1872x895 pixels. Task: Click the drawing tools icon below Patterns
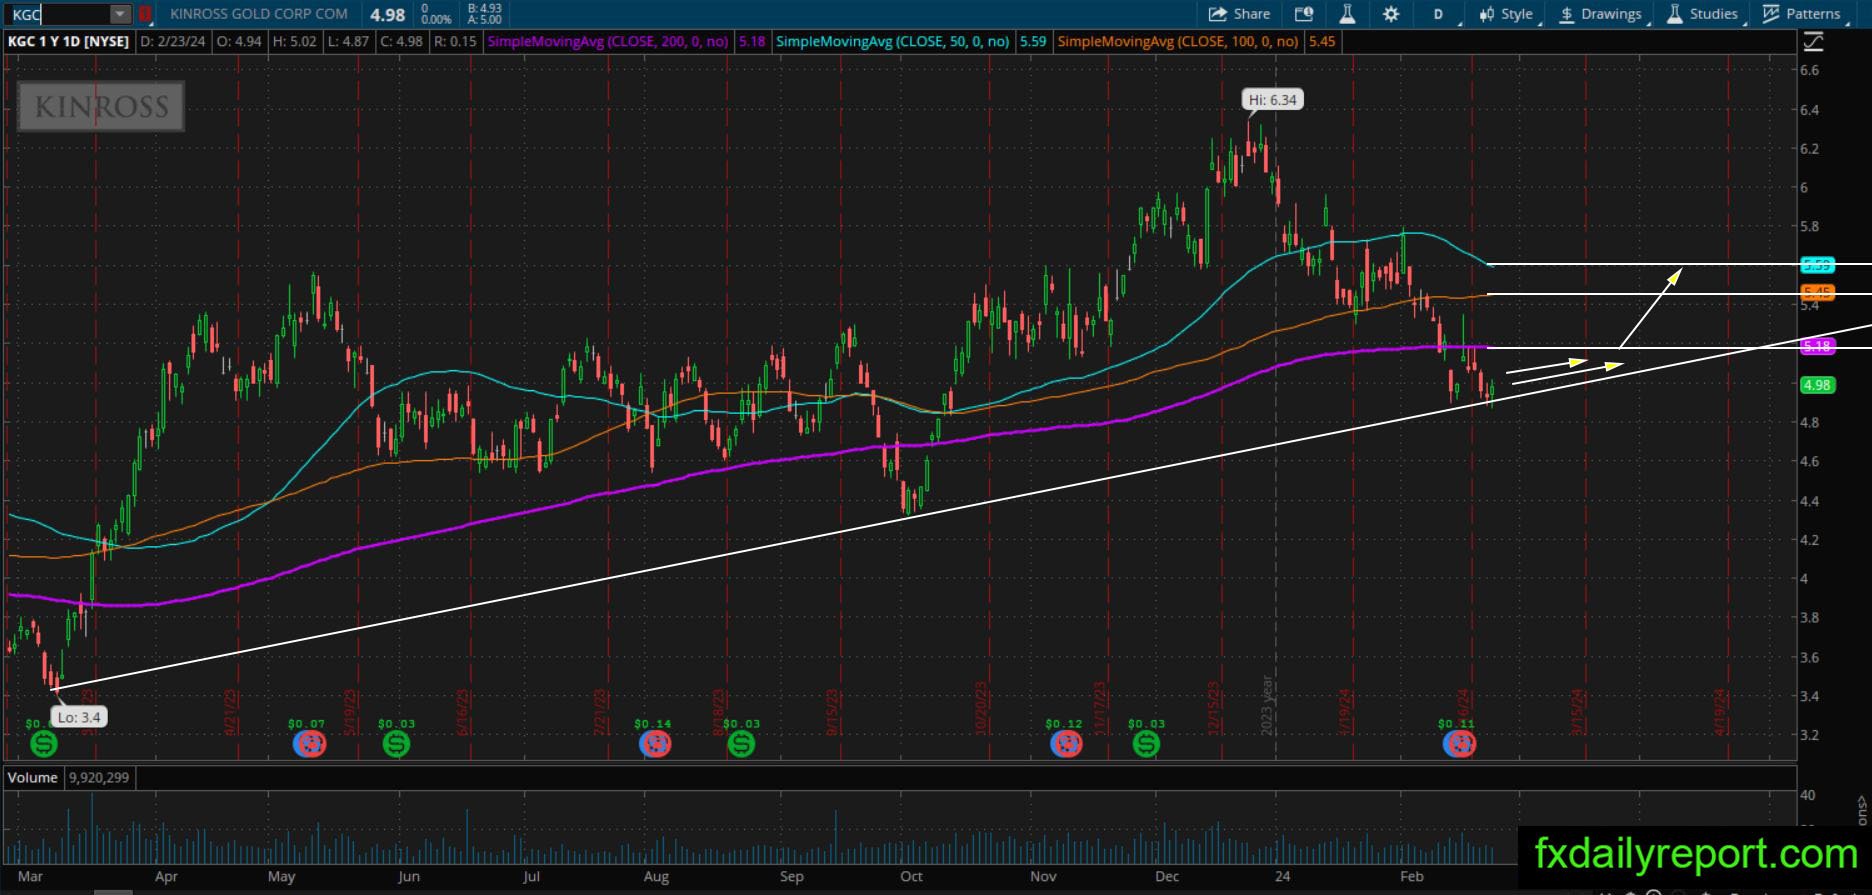point(1813,42)
